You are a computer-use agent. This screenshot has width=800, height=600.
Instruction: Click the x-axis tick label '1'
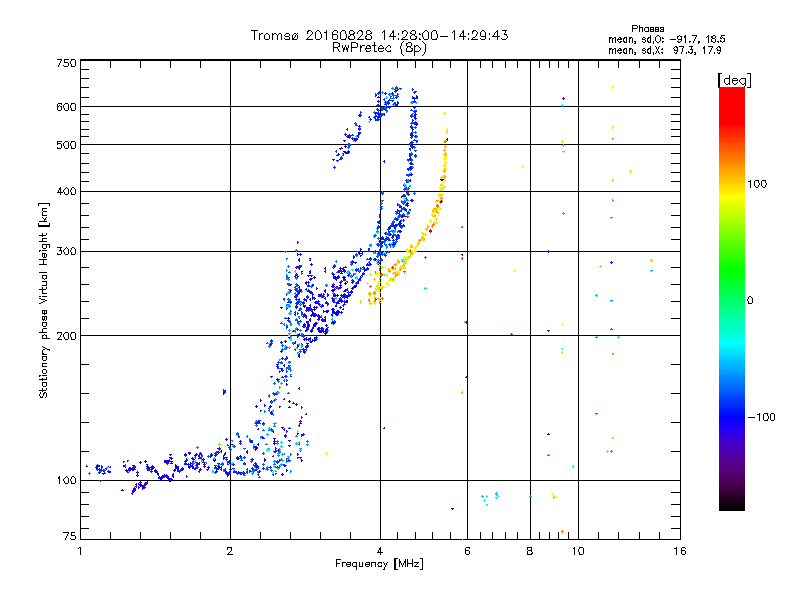click(80, 551)
